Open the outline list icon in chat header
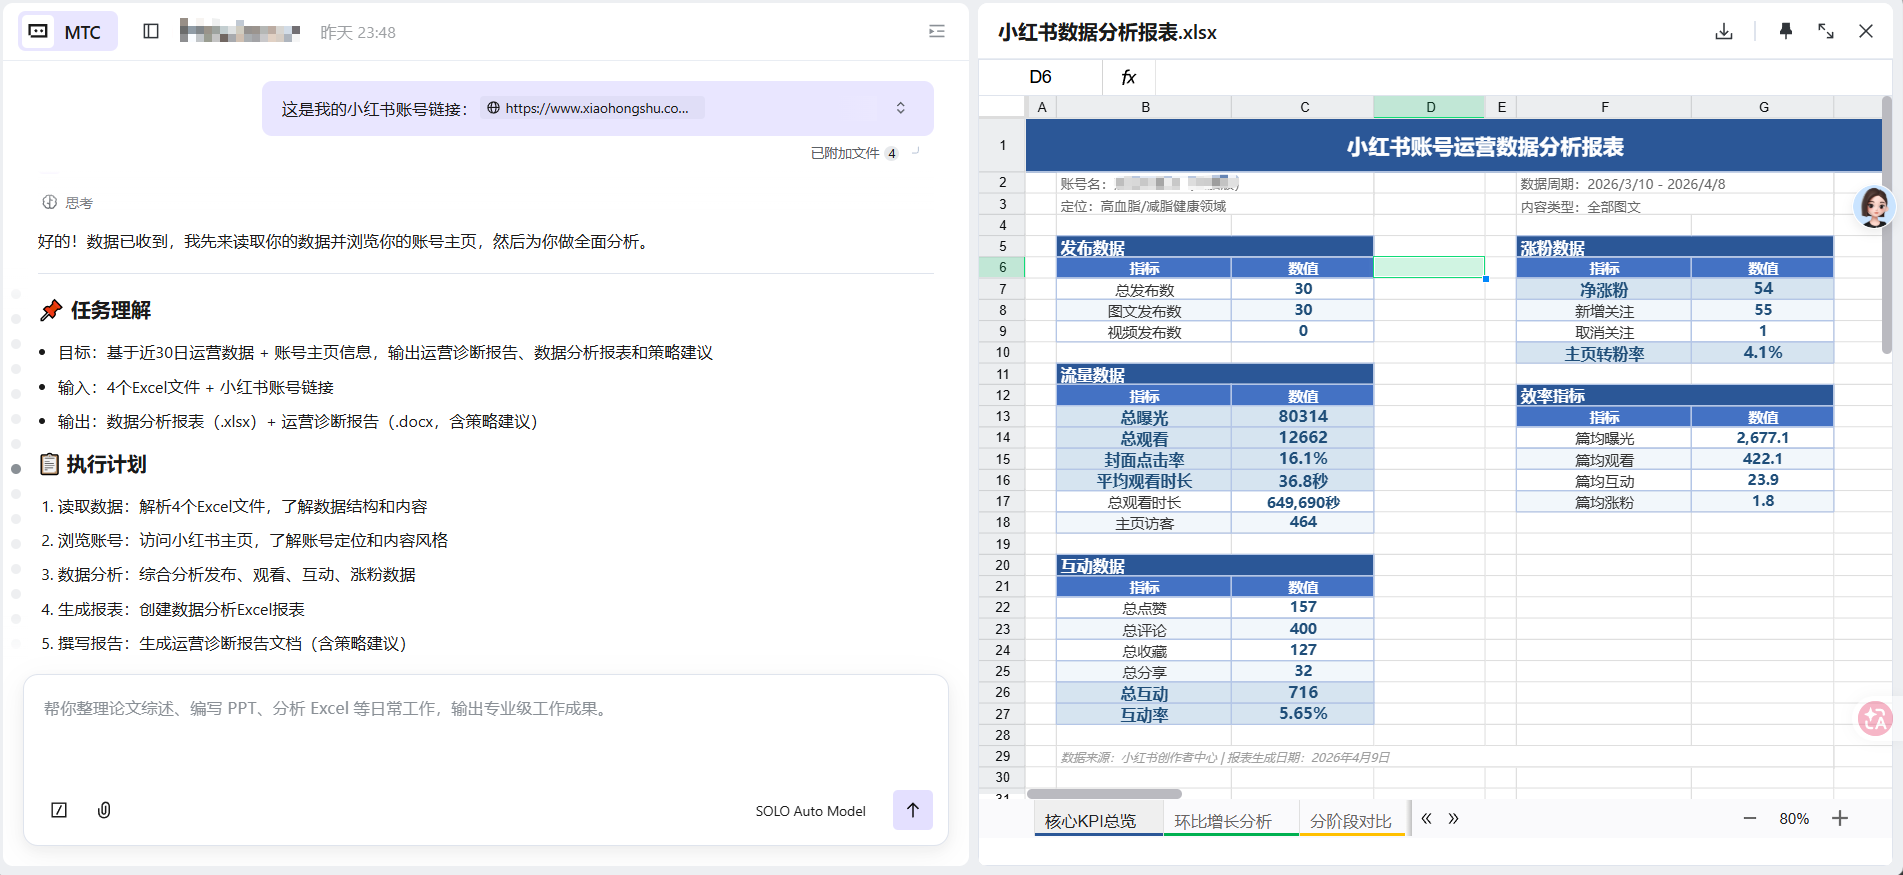The width and height of the screenshot is (1903, 875). (936, 31)
